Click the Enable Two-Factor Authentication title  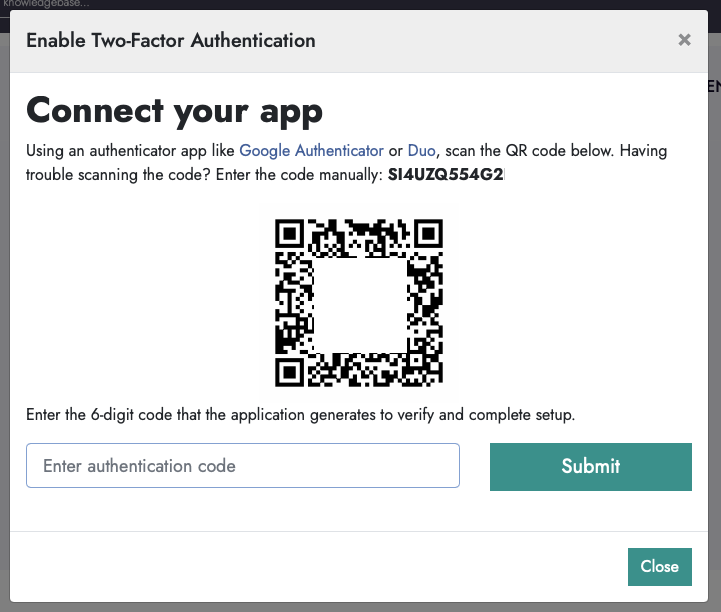pyautogui.click(x=171, y=41)
